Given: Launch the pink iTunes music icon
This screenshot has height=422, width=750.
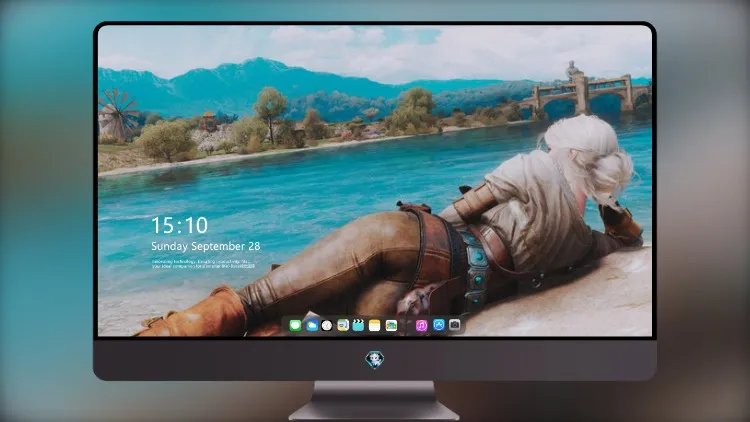Looking at the screenshot, I should [421, 326].
